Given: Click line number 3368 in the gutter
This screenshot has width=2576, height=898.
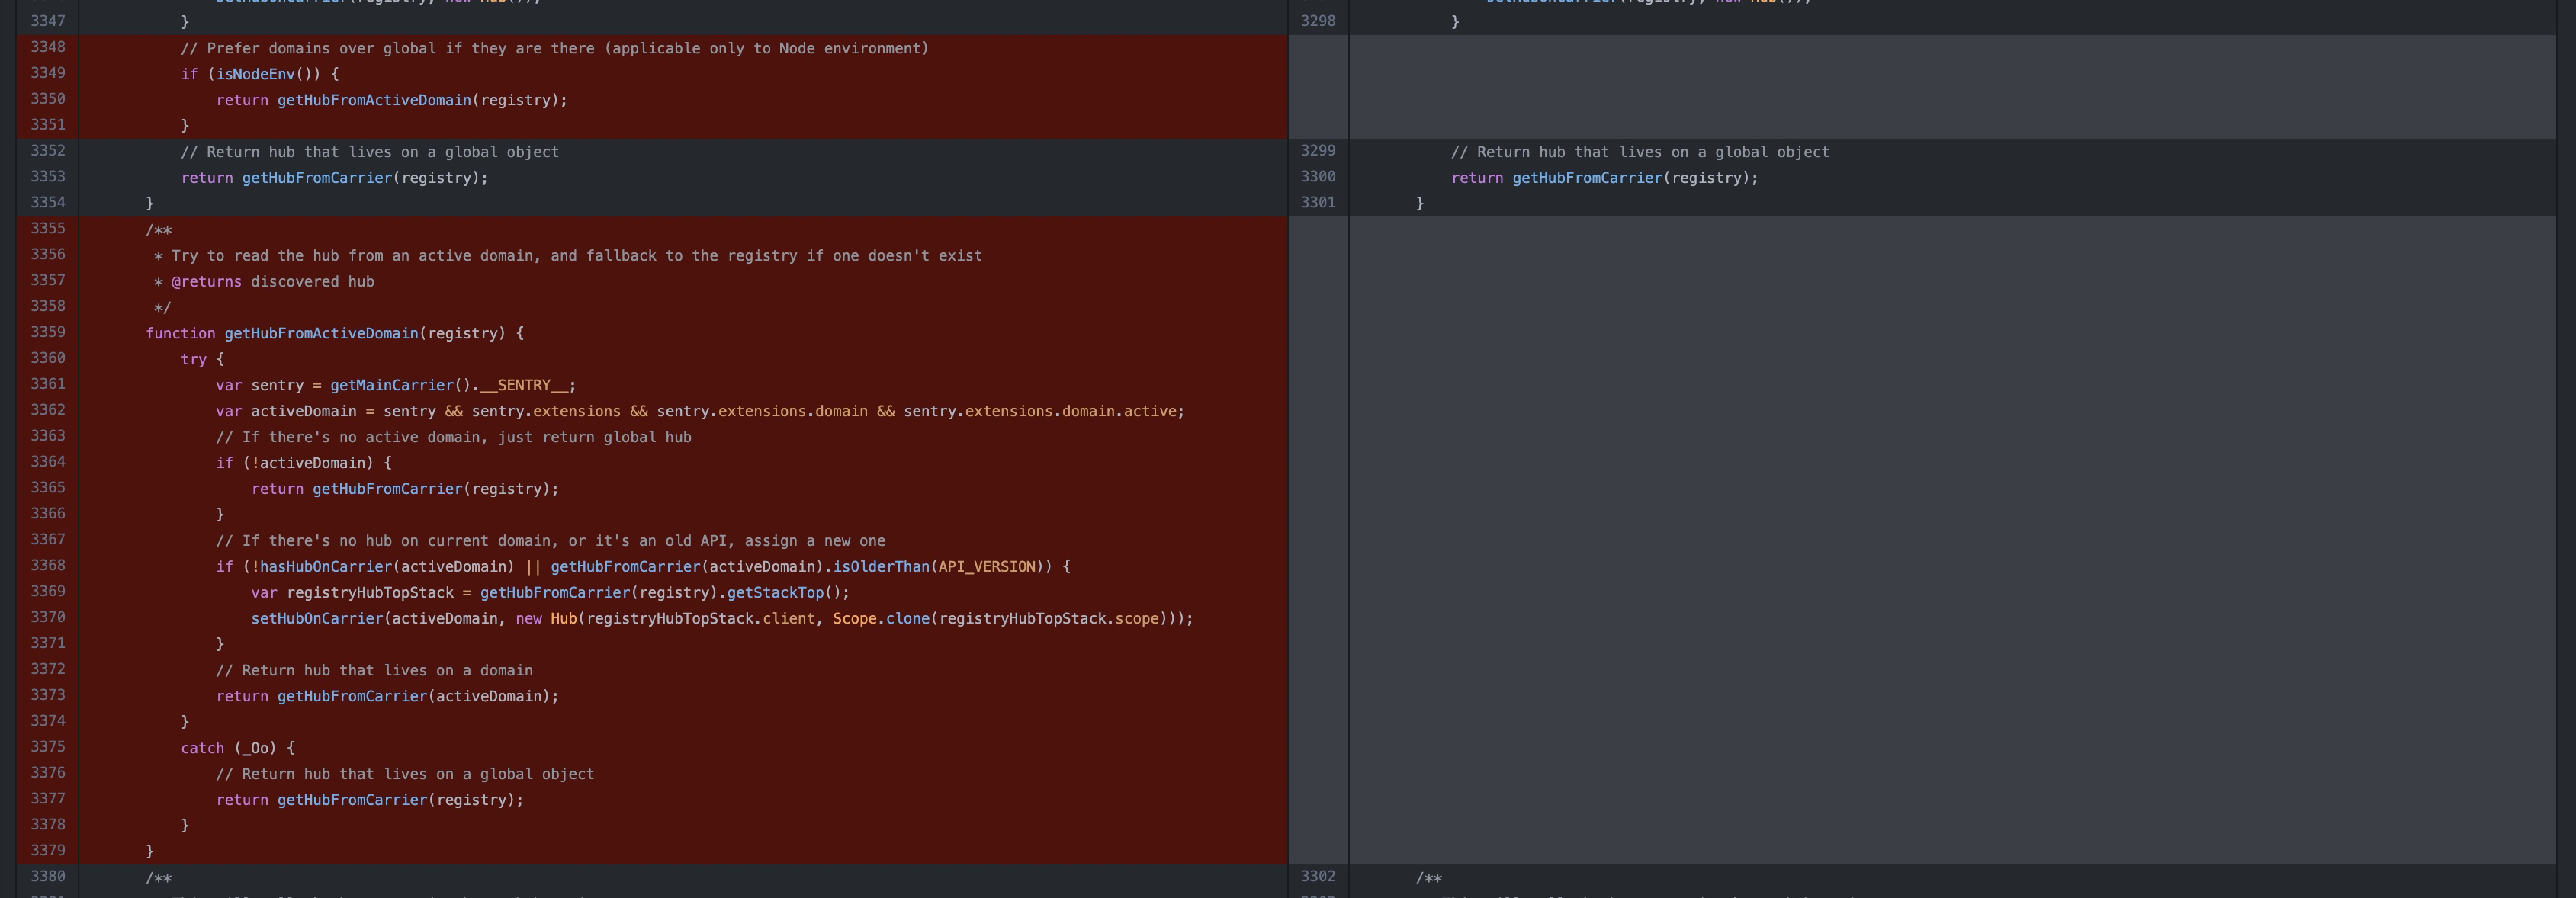Looking at the screenshot, I should pyautogui.click(x=48, y=566).
